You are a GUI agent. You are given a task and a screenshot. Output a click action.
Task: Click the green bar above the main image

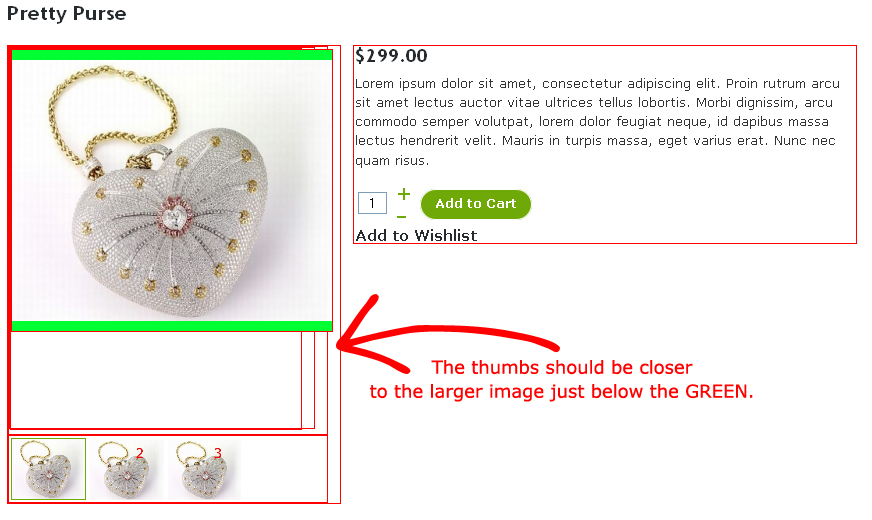(172, 55)
